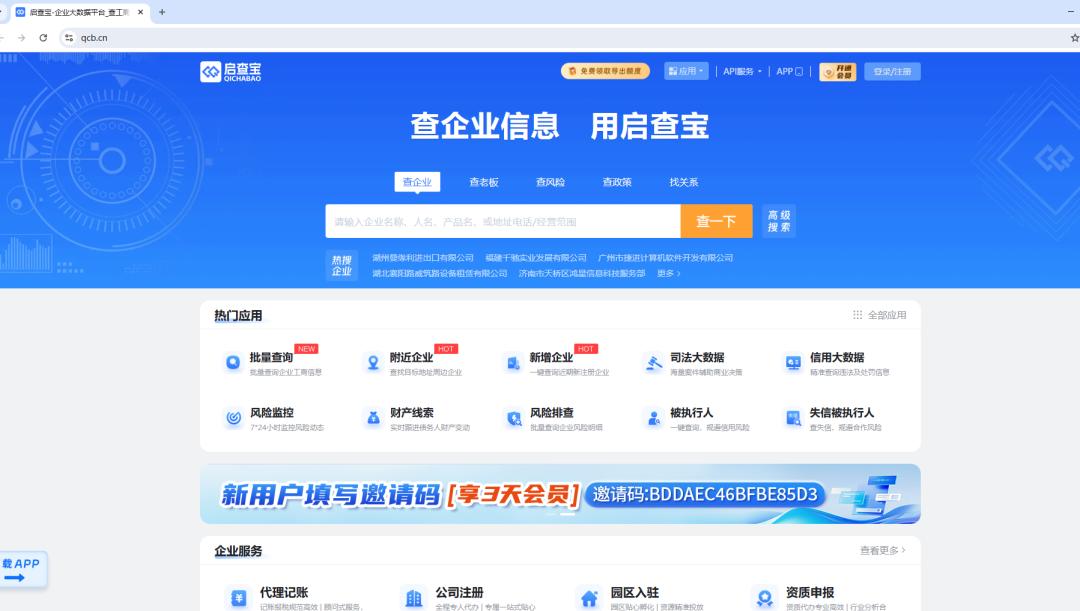Screen dimensions: 1080x611
Task: Select the 司法大数据 gavel icon
Action: pos(654,363)
